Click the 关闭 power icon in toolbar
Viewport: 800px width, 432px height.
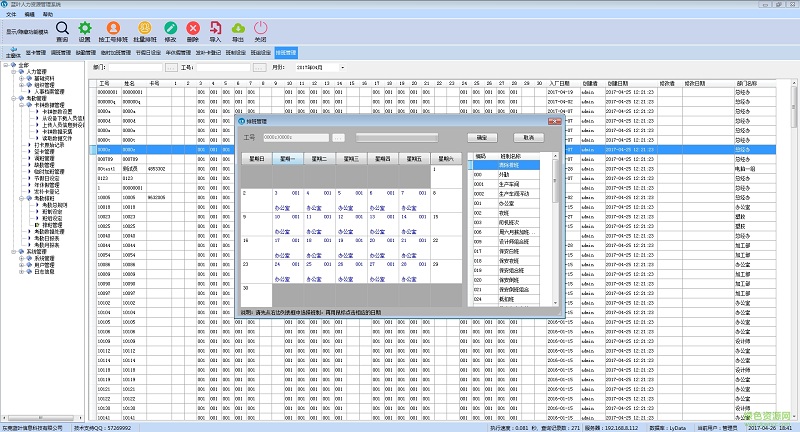coord(260,30)
